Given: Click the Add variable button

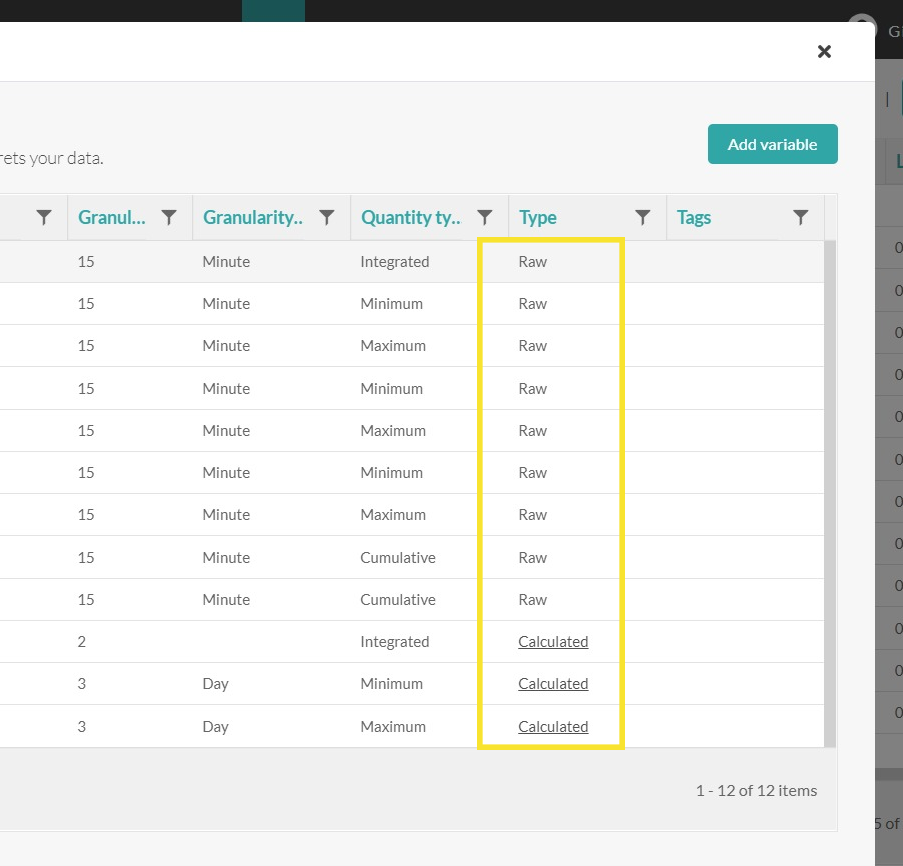Looking at the screenshot, I should (x=772, y=144).
